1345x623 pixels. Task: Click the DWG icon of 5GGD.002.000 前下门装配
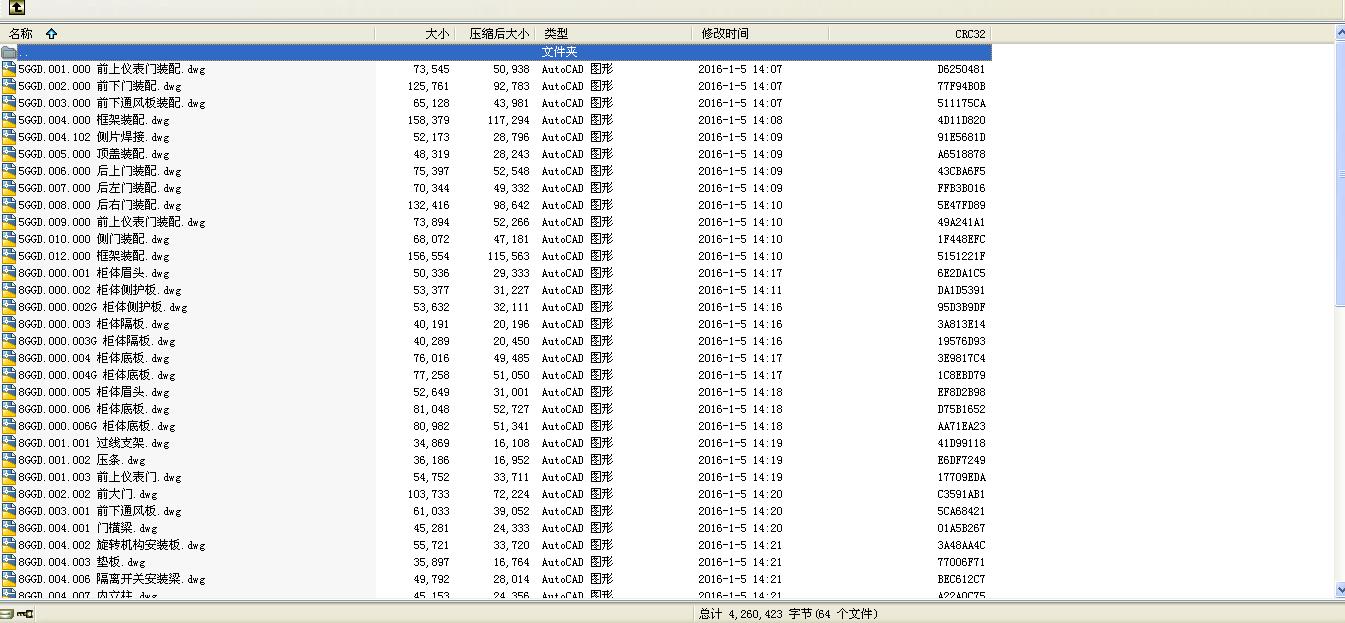9,86
